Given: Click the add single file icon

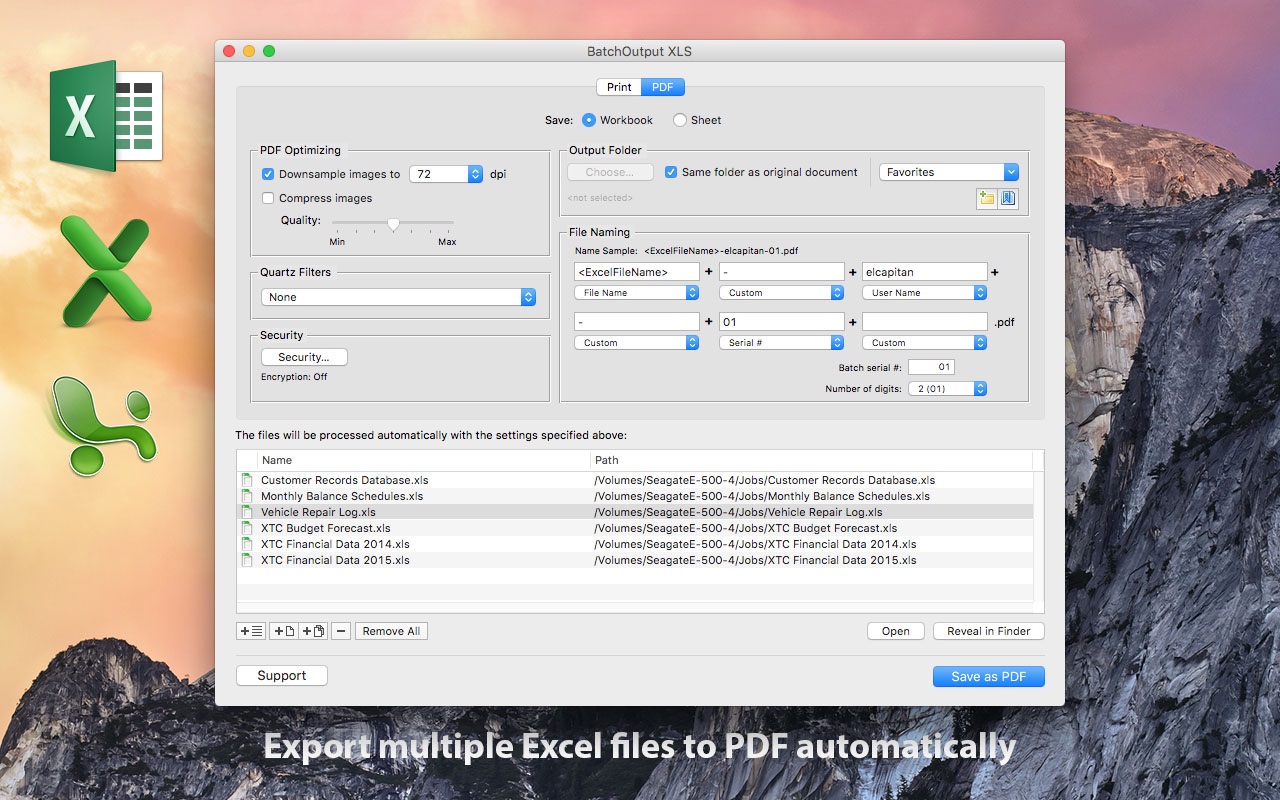Looking at the screenshot, I should point(284,631).
